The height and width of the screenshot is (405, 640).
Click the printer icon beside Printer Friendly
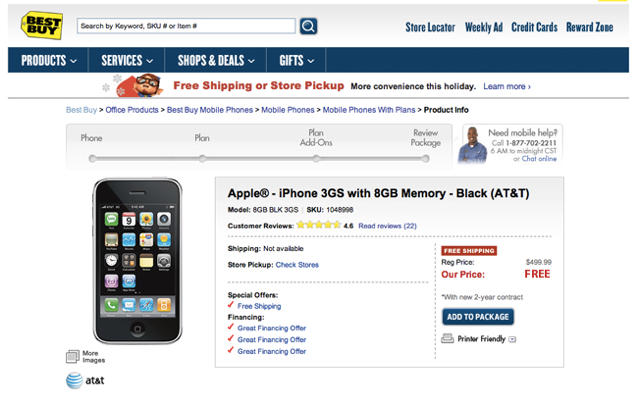[447, 339]
